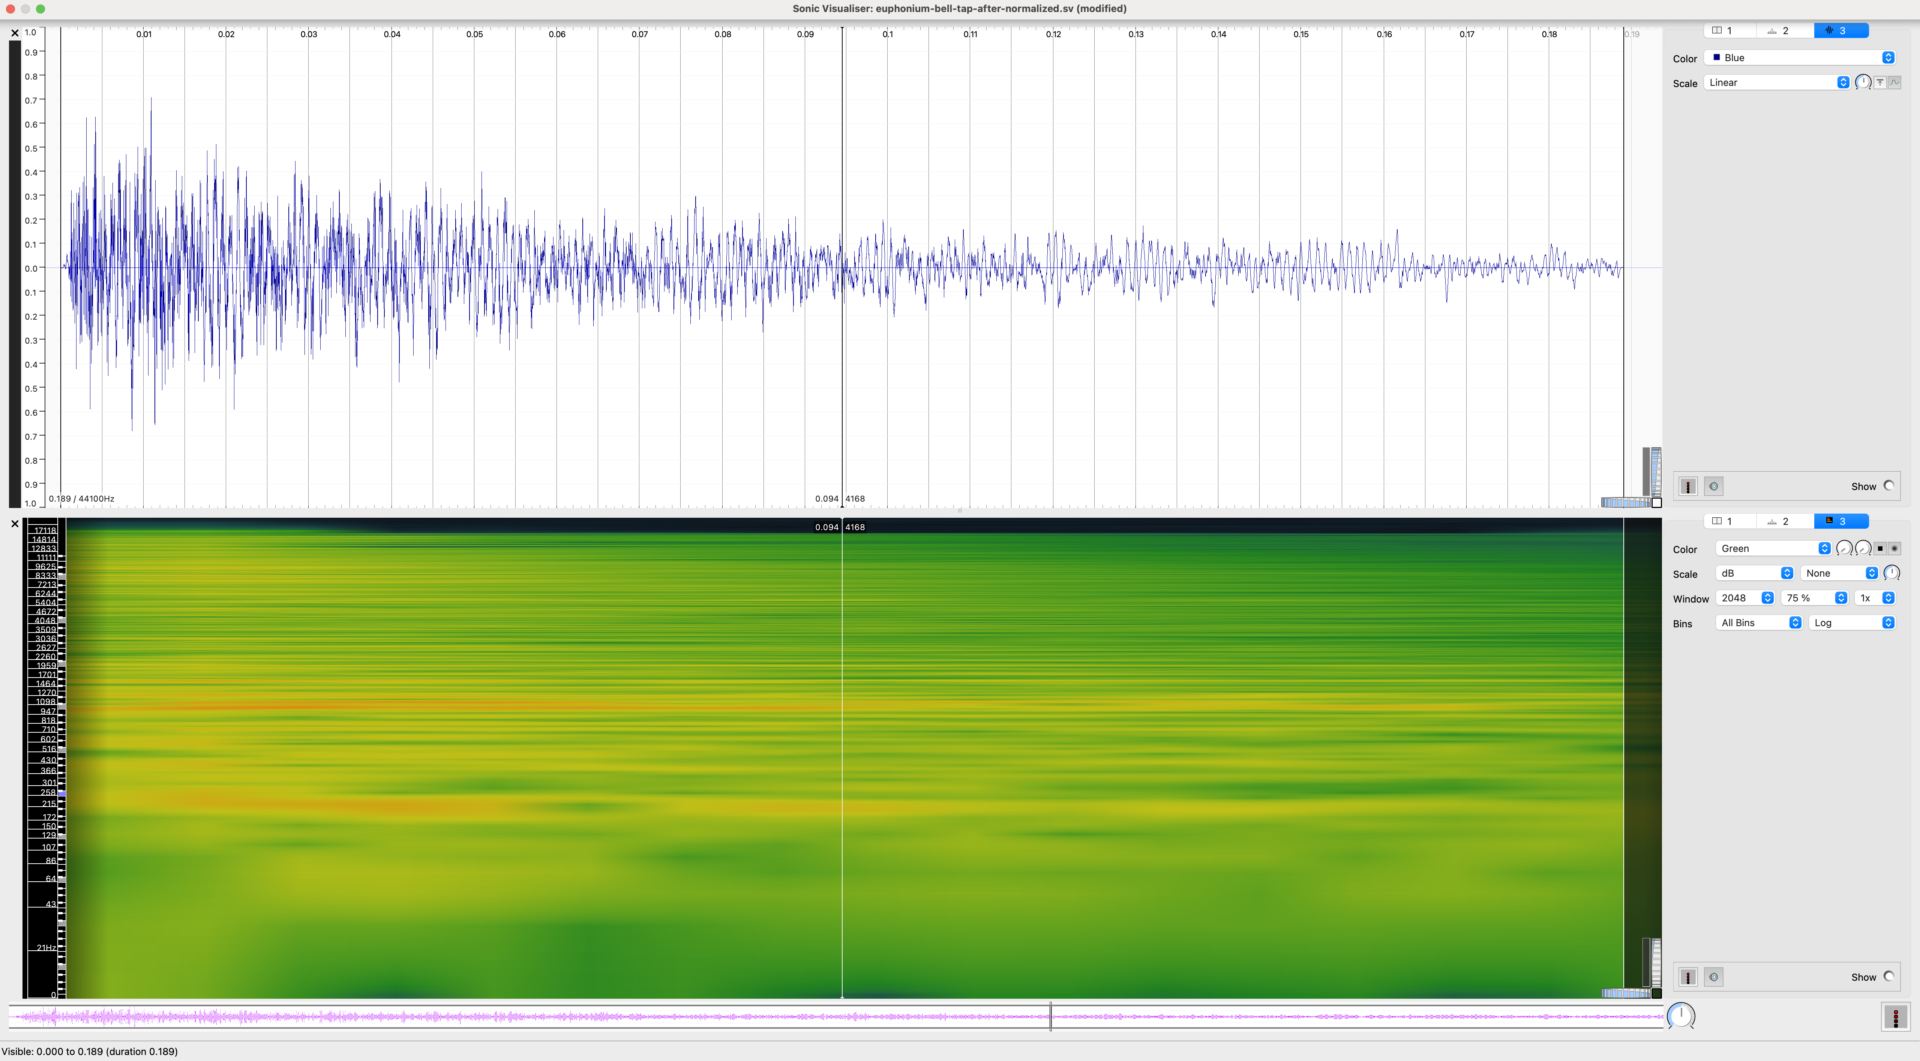This screenshot has width=1920, height=1061.
Task: Select waveform layer tab 3 in upper panel
Action: [1841, 31]
